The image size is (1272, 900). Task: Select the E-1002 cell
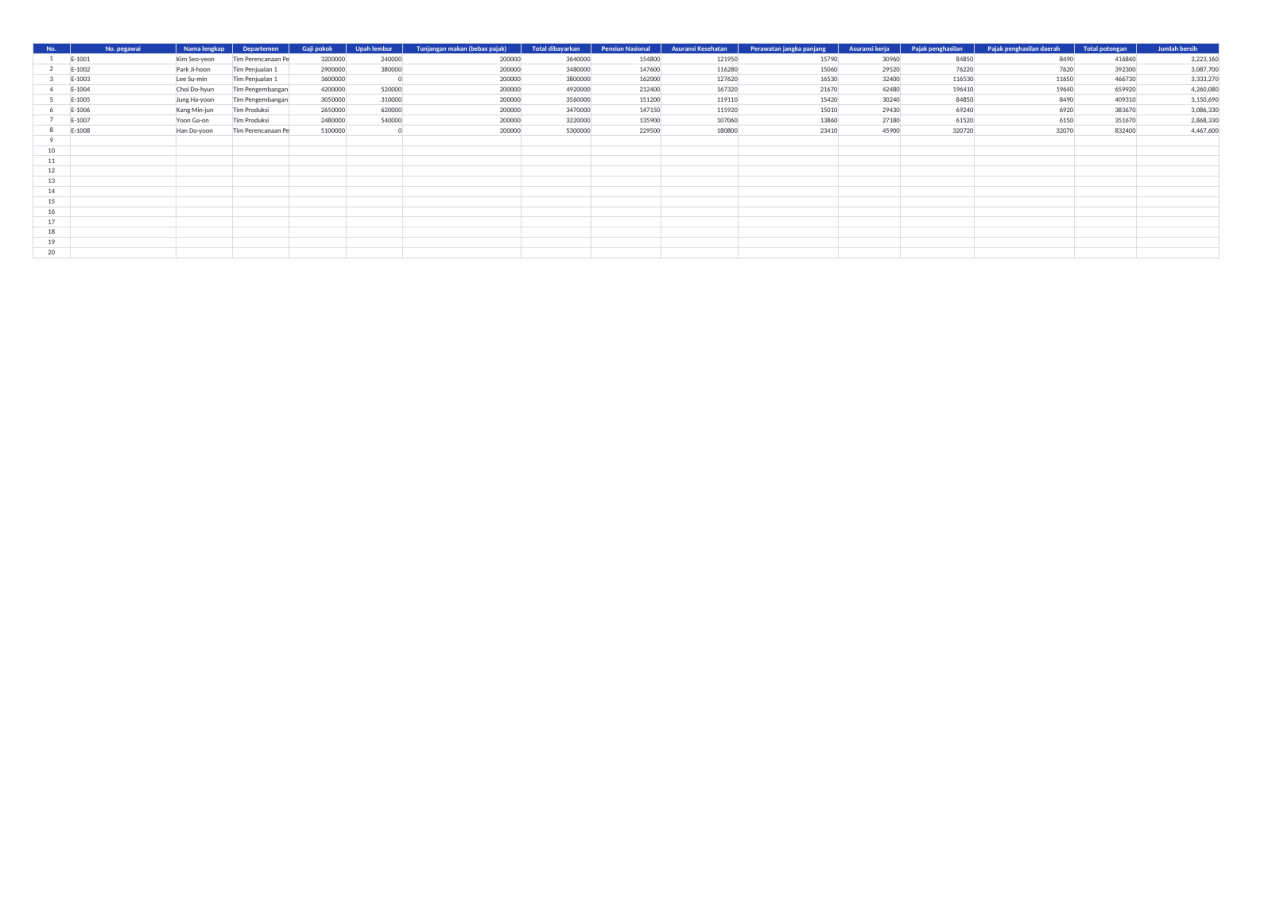click(122, 70)
